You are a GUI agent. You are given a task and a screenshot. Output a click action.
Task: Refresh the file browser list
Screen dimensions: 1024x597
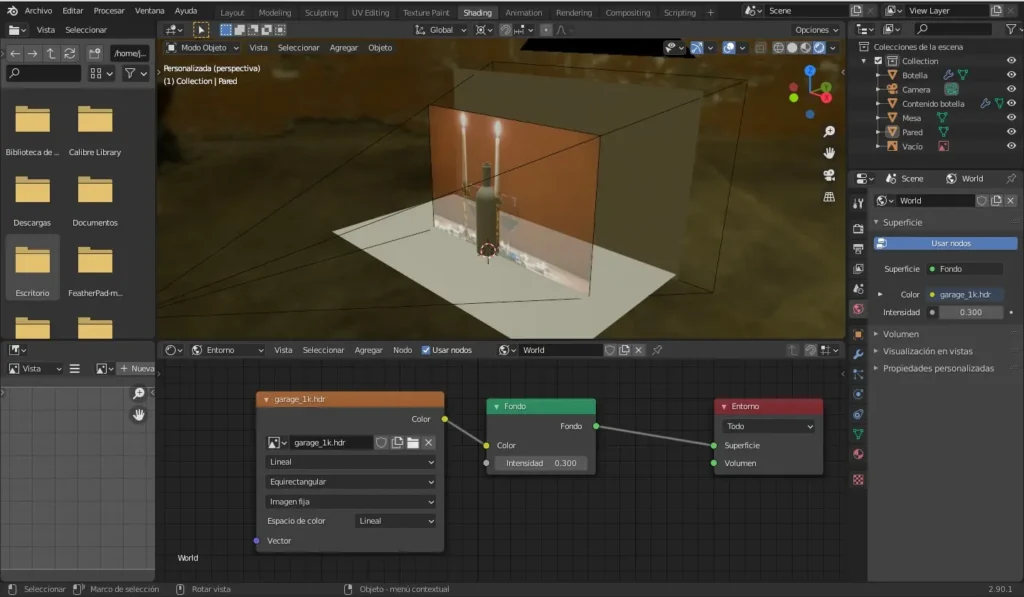point(69,54)
